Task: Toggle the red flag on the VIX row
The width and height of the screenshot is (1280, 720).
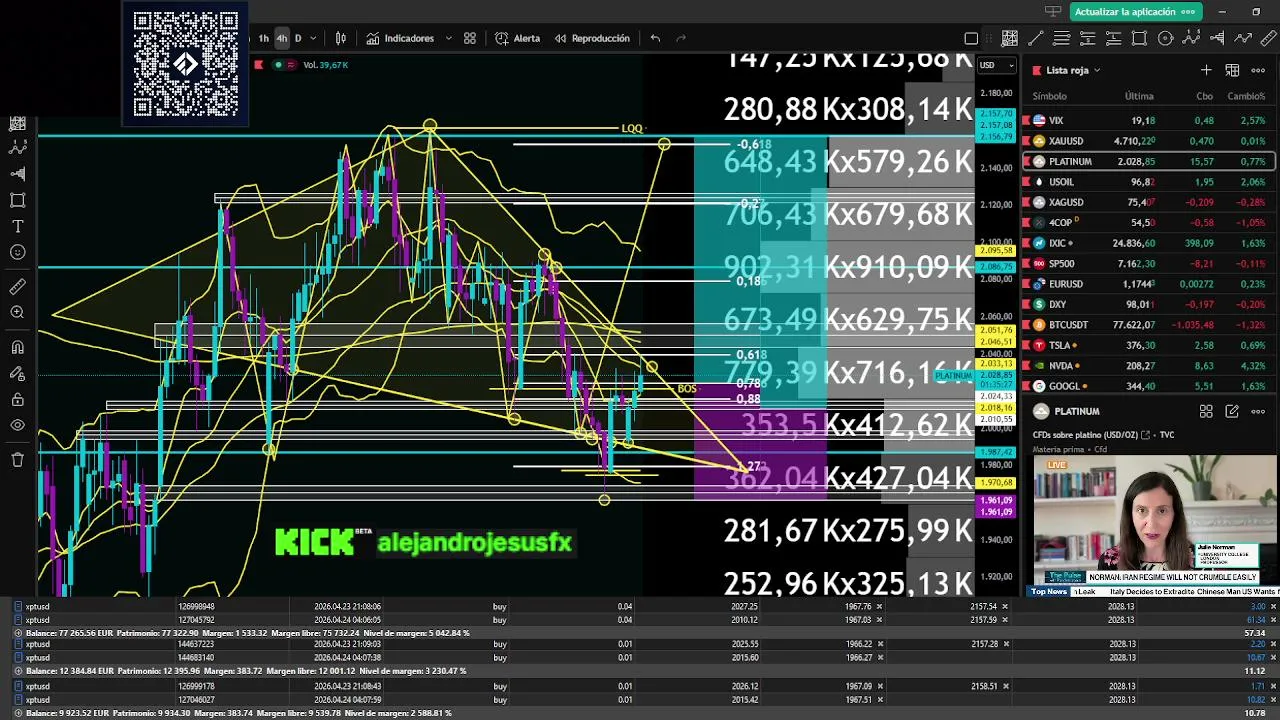Action: click(1026, 120)
